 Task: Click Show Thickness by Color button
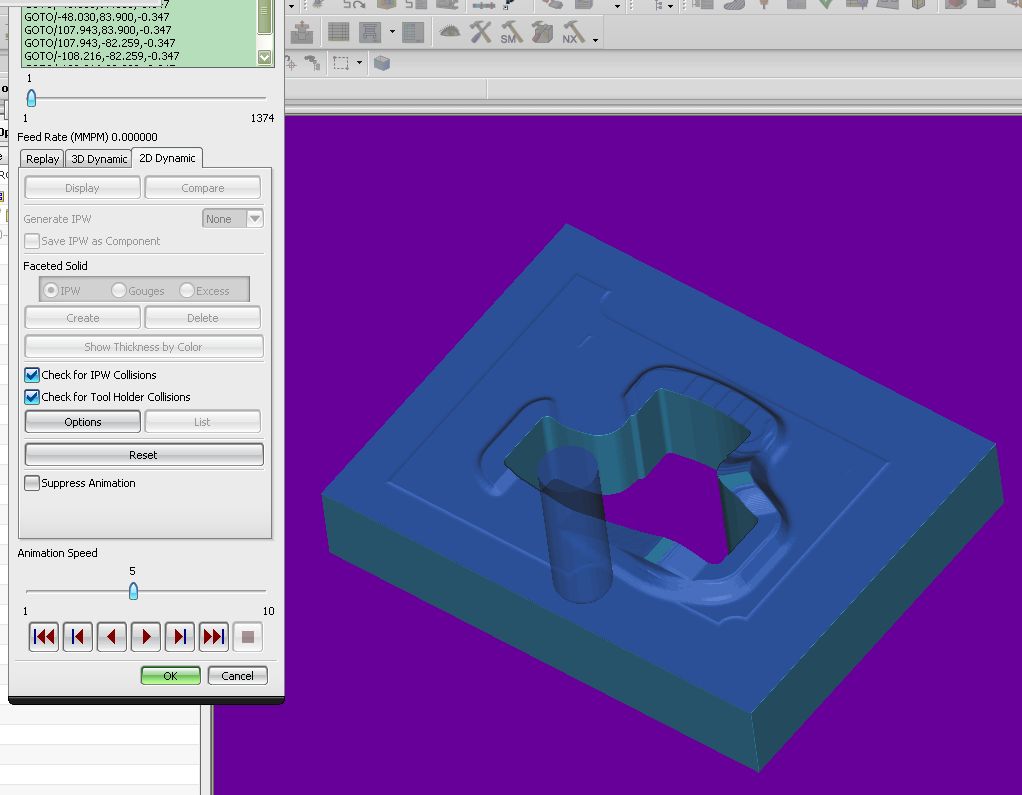pos(143,347)
